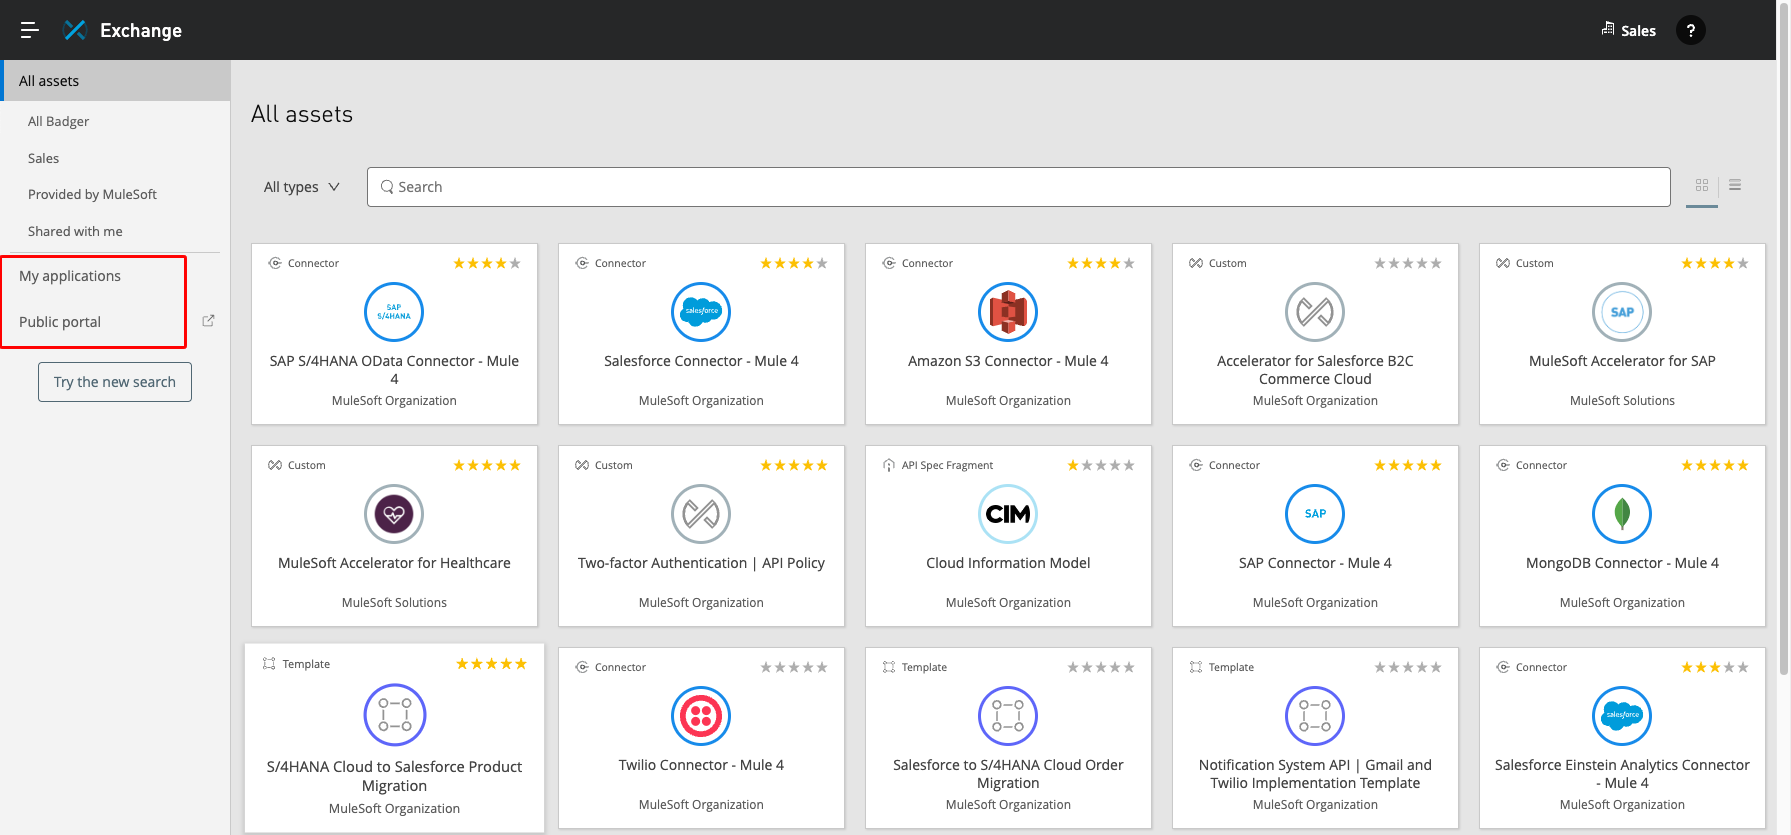Open Twilio Connector - Mule 4 title
The height and width of the screenshot is (835, 1791).
coord(701,765)
